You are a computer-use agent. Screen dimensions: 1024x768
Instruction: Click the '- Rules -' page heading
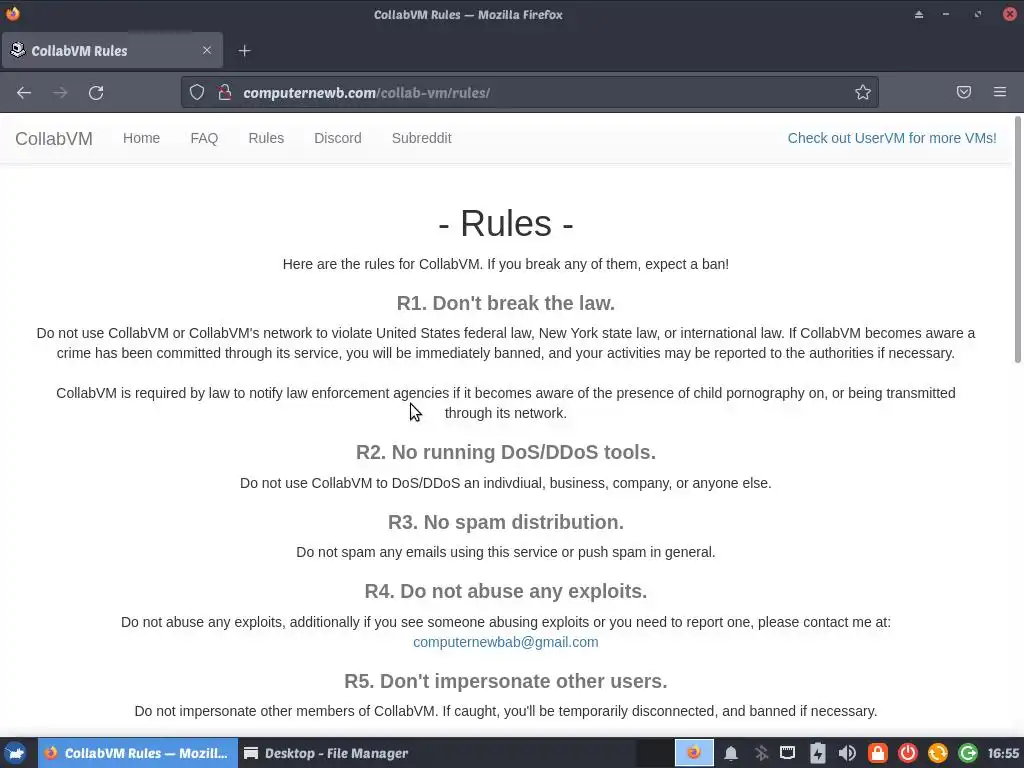505,223
